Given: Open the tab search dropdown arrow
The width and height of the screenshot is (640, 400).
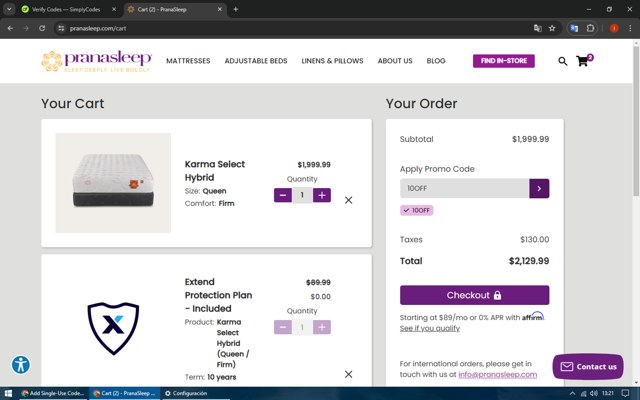Looking at the screenshot, I should pyautogui.click(x=9, y=9).
